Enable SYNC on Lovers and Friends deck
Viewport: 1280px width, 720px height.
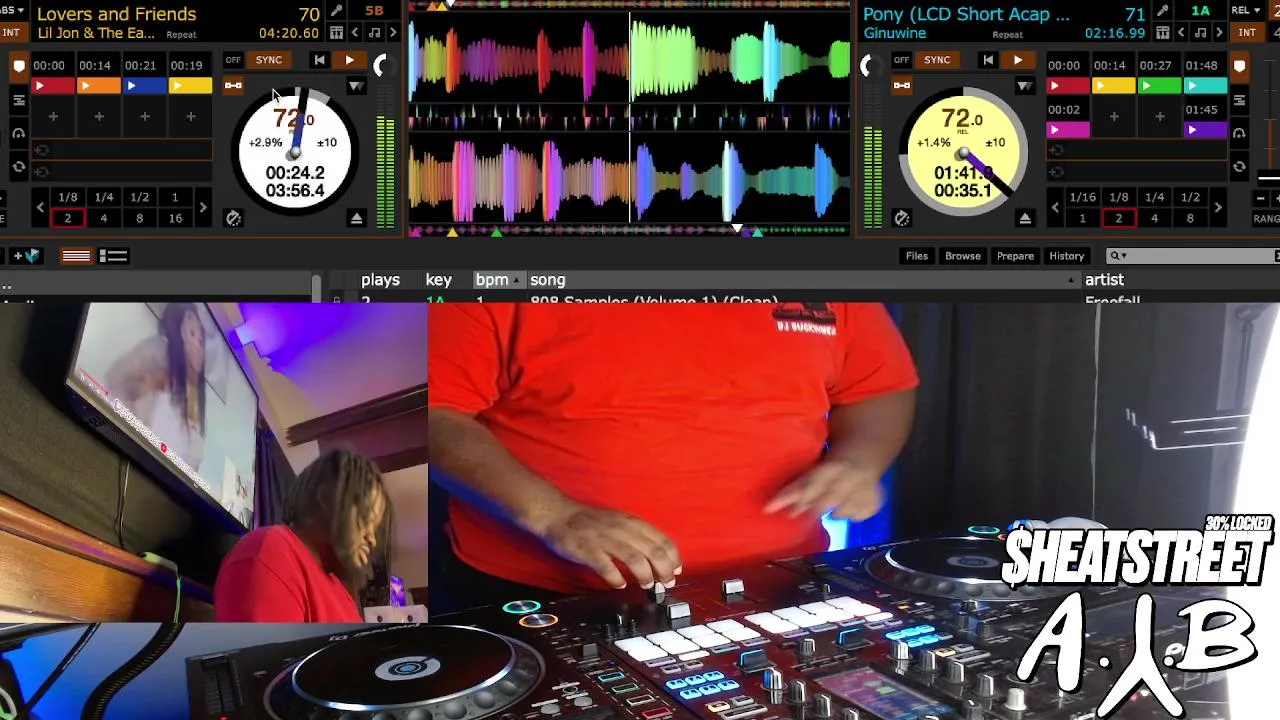coord(268,60)
